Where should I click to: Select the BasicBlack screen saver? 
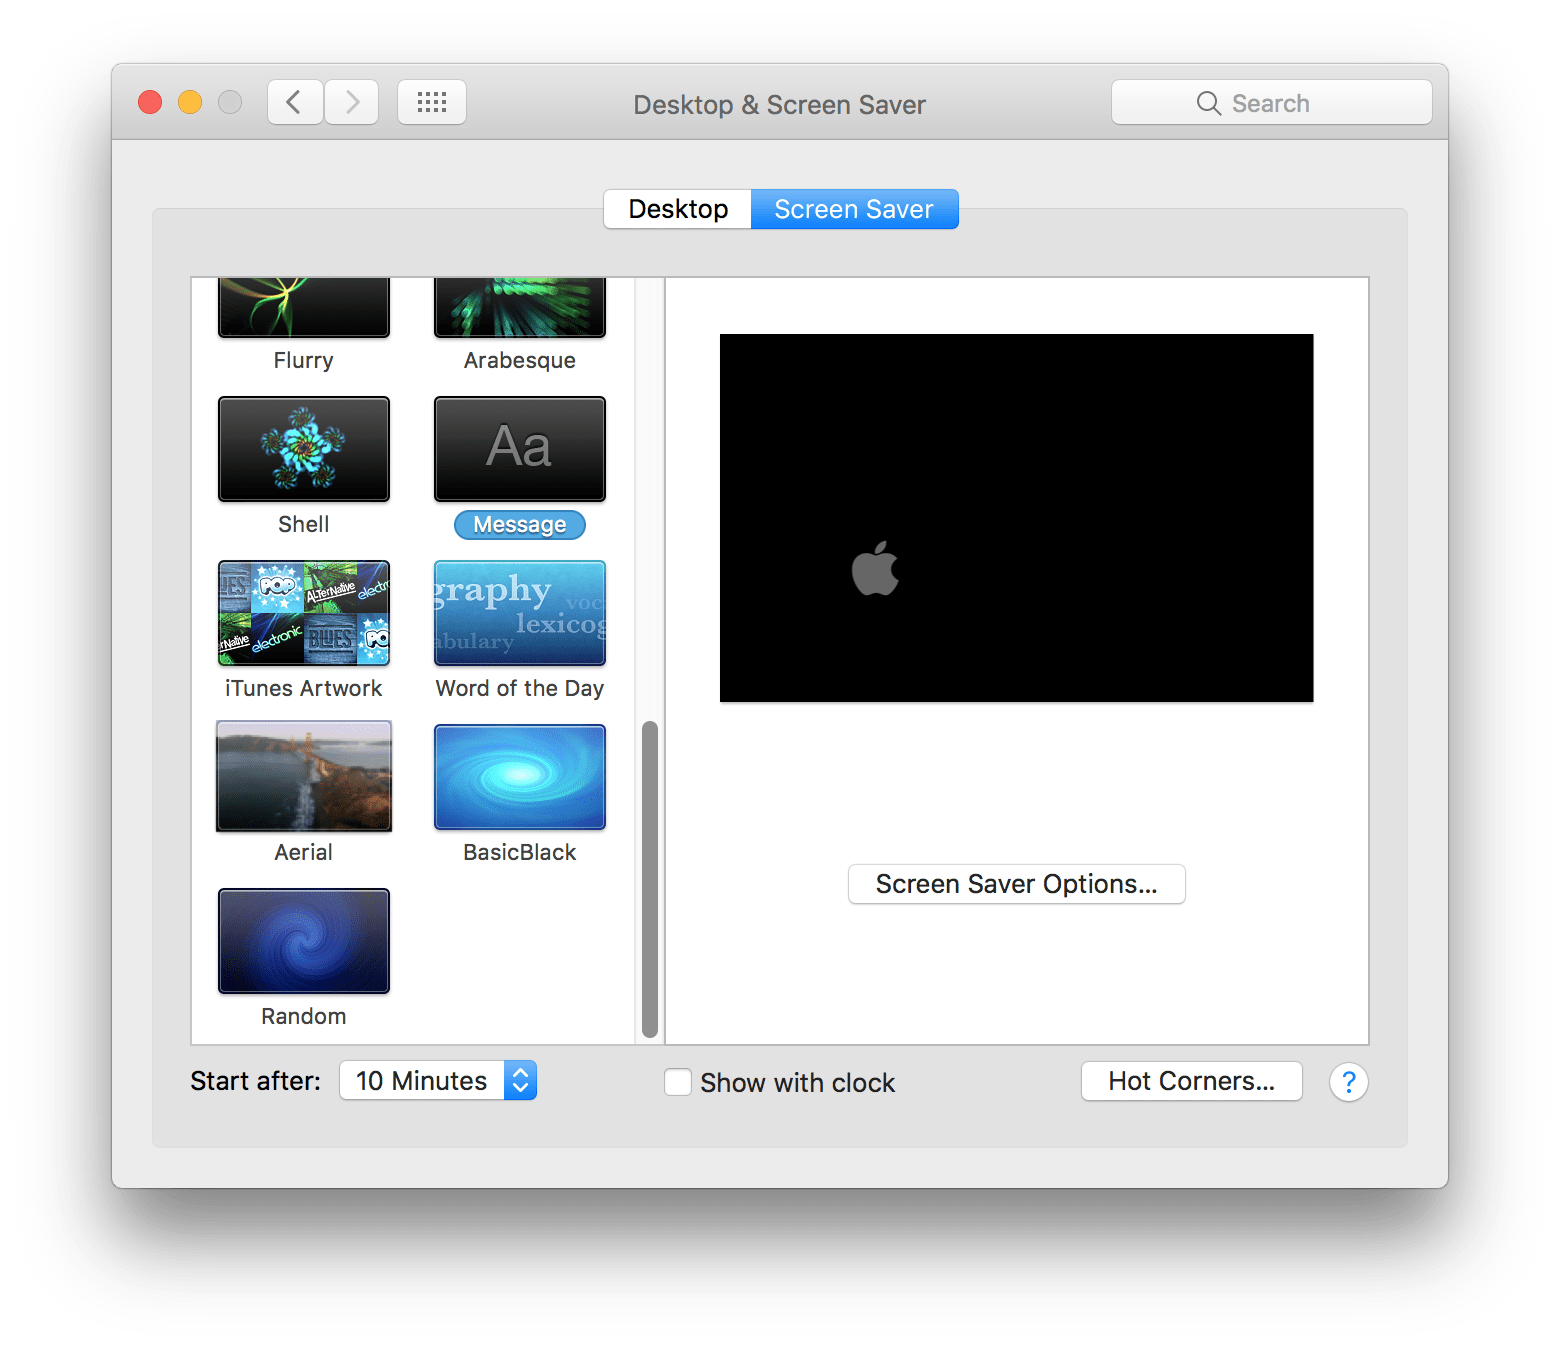click(519, 777)
